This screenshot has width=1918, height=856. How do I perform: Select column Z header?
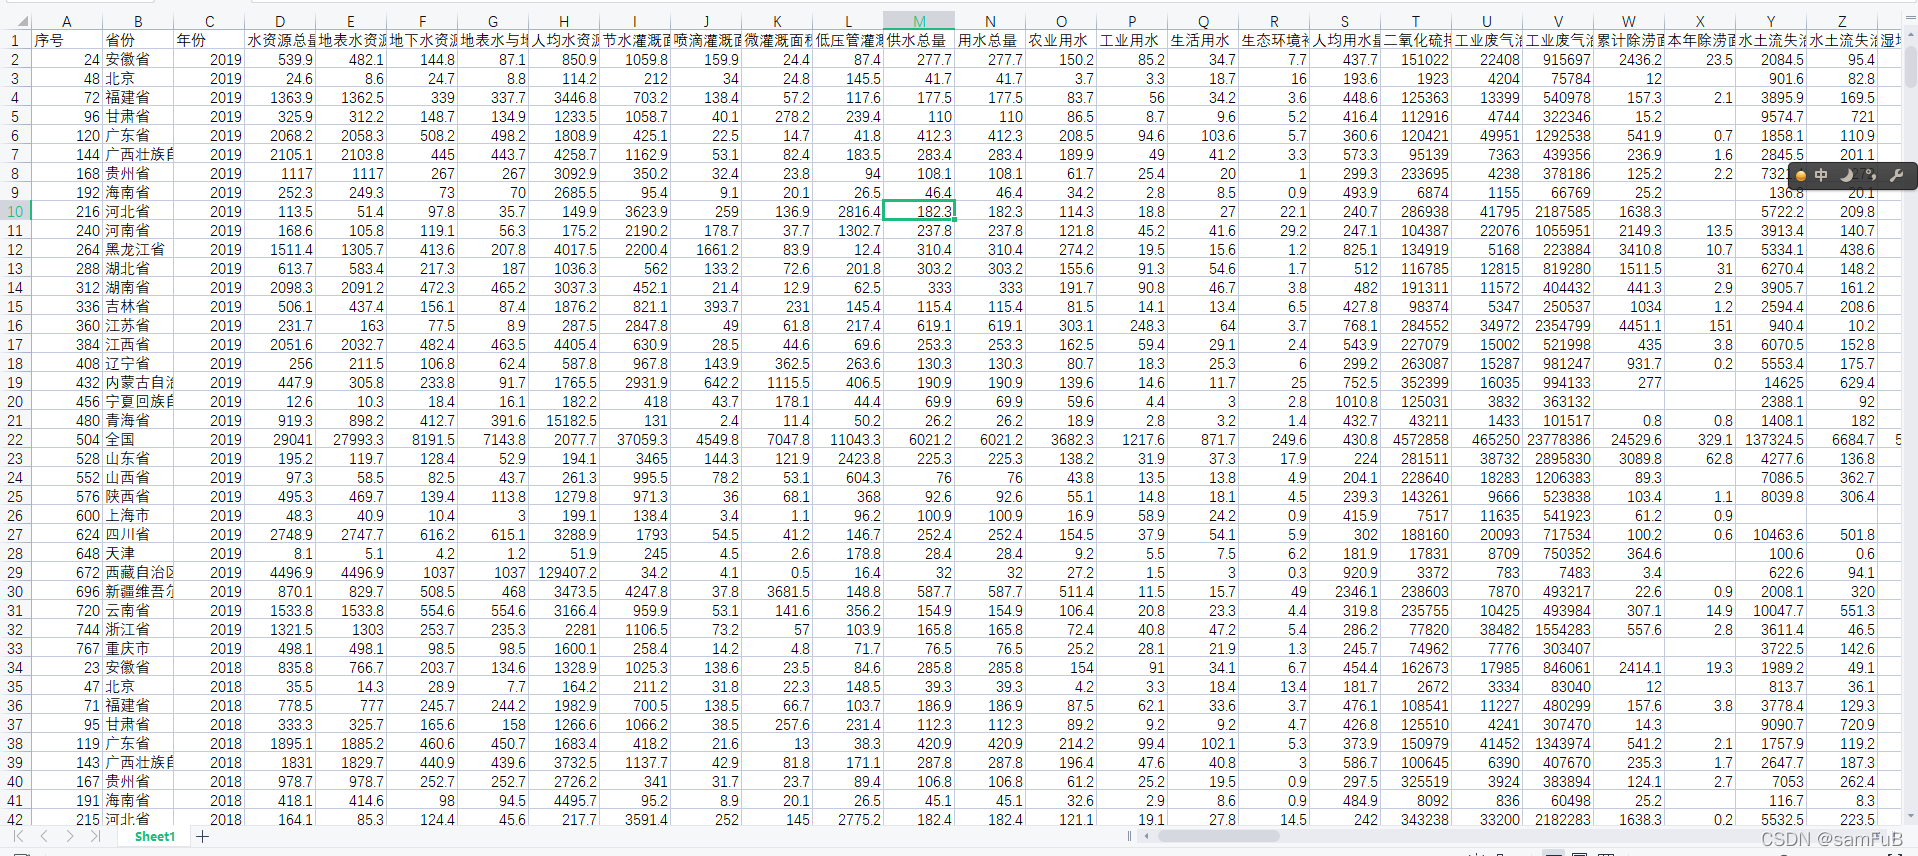pos(1842,21)
